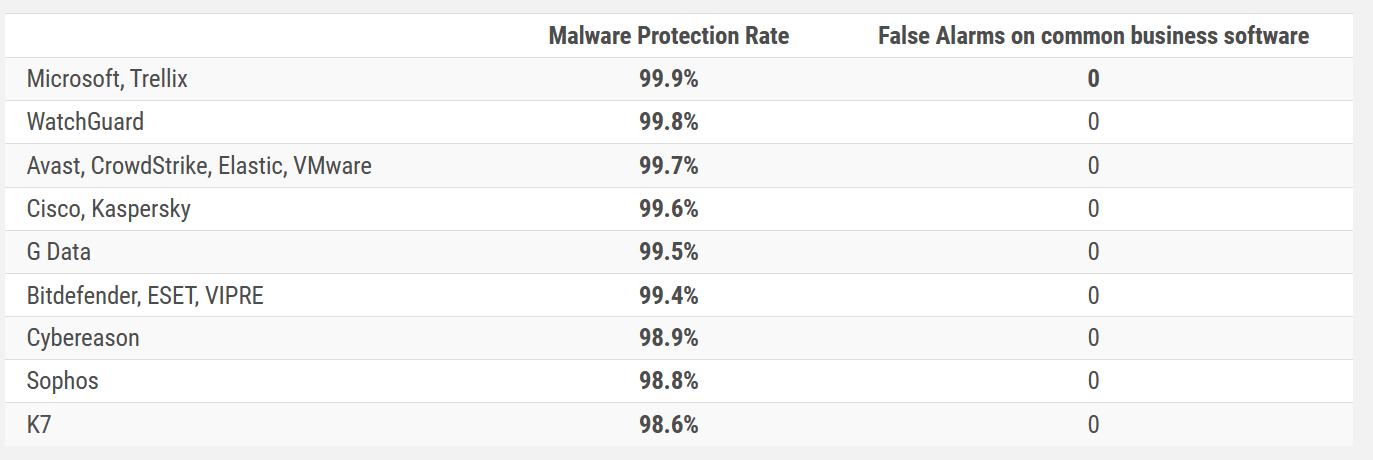This screenshot has width=1373, height=460.
Task: Click the 99.9% protection rate value
Action: (x=668, y=79)
